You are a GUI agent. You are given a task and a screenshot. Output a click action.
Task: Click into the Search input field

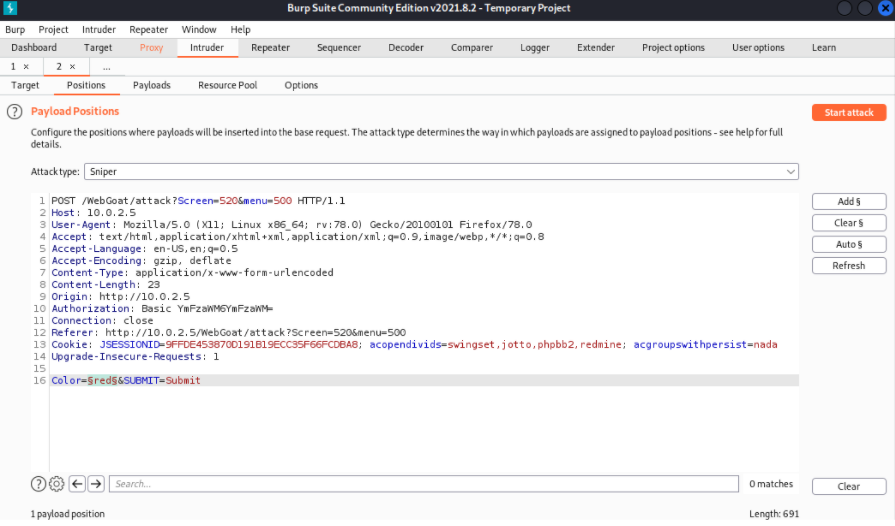pos(424,484)
